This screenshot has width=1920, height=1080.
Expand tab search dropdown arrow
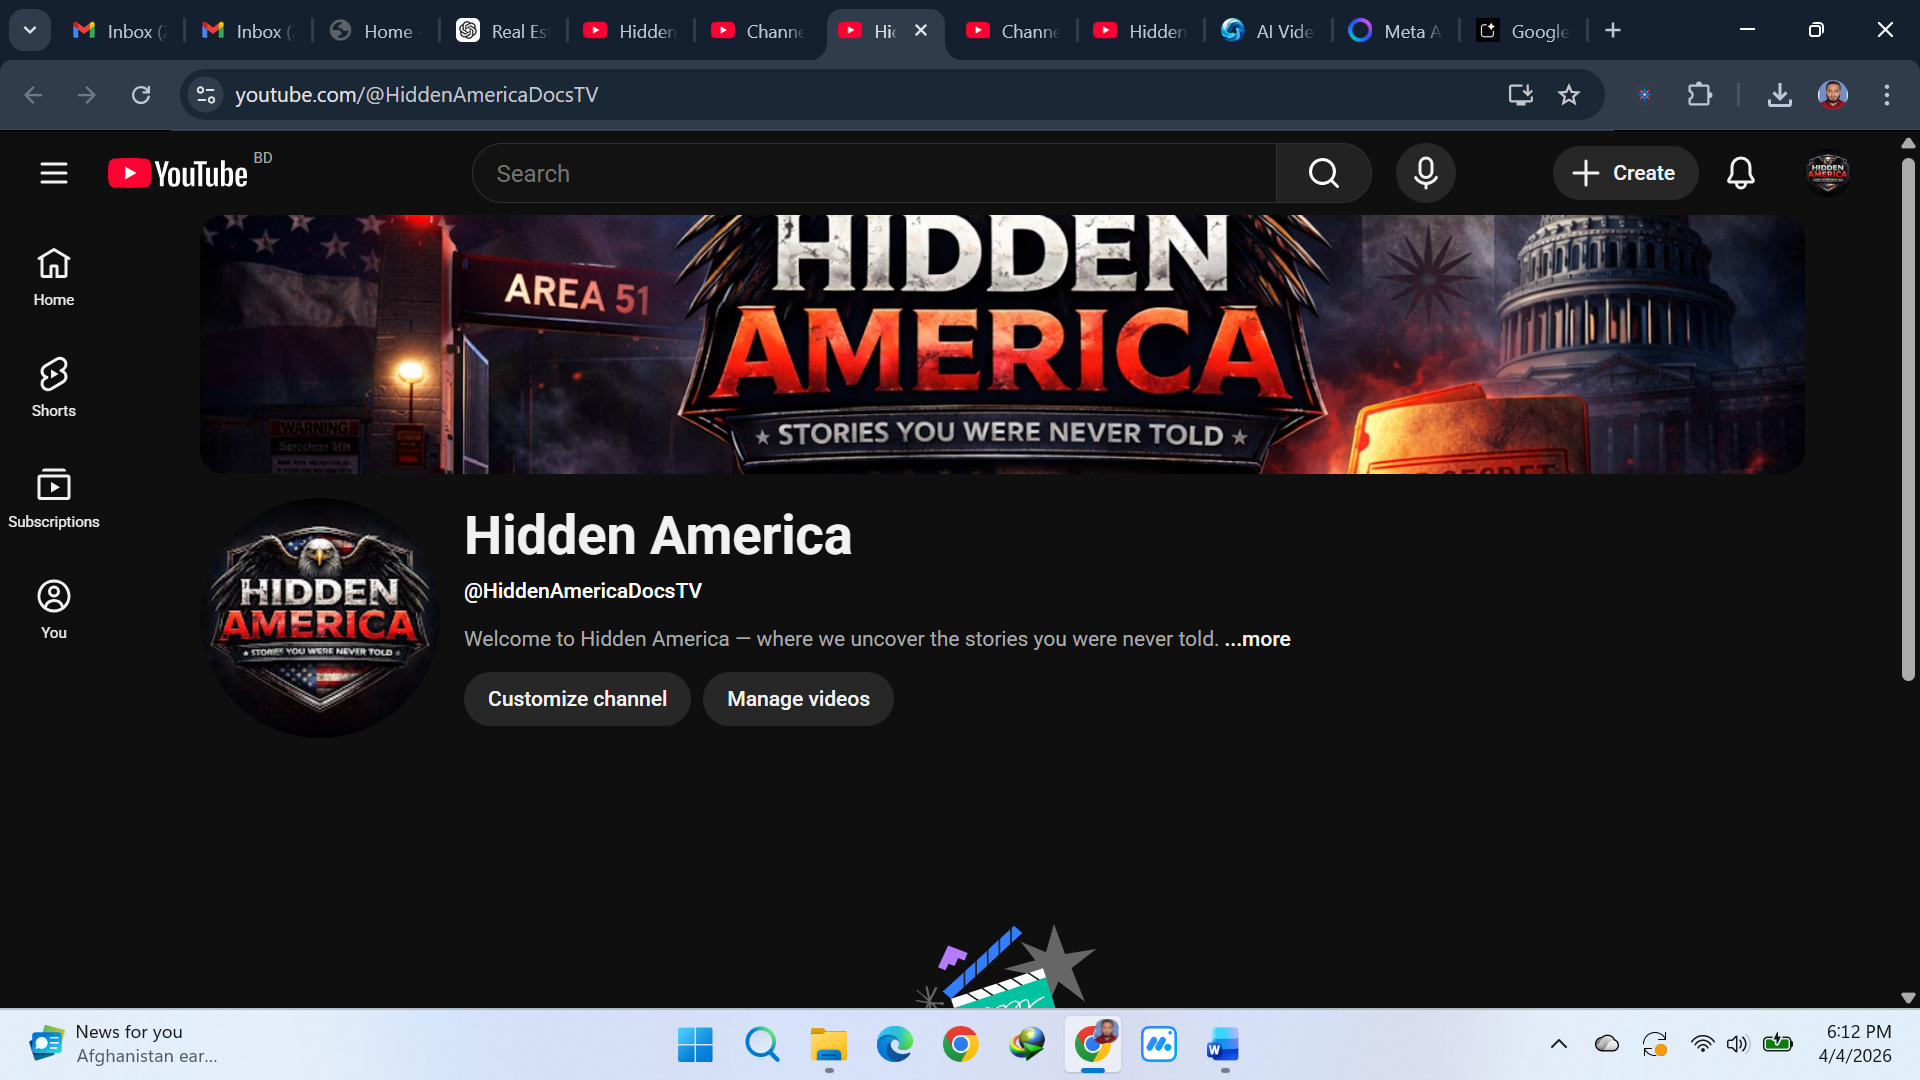pos(30,30)
